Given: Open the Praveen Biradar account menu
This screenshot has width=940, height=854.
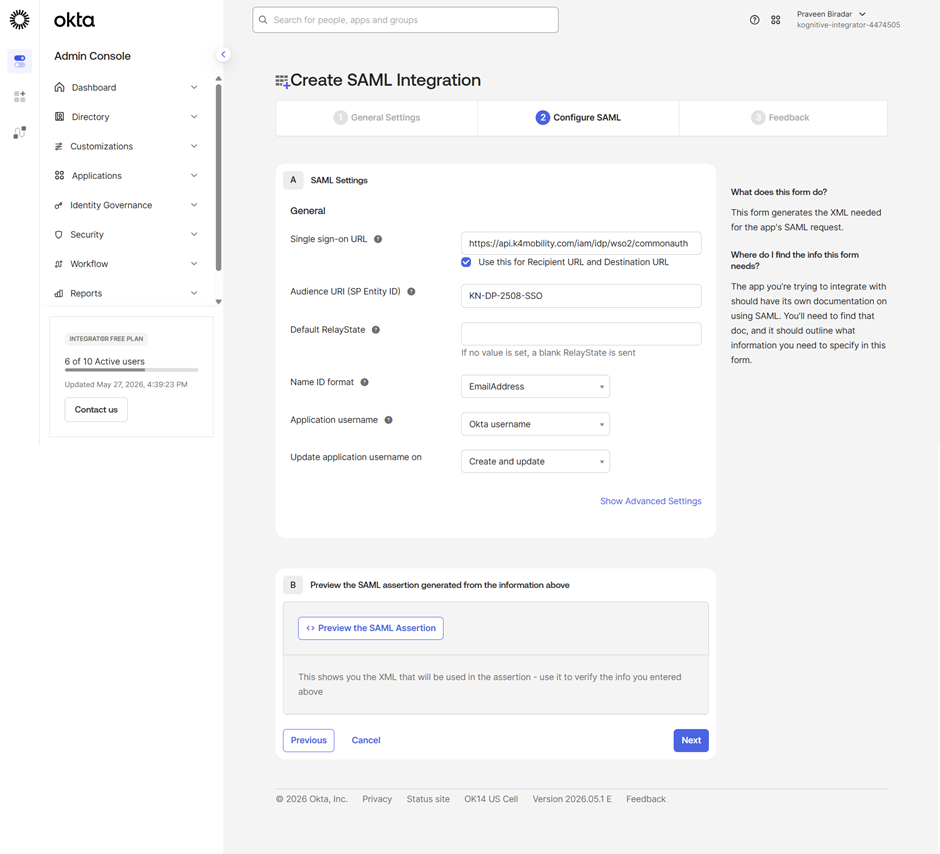Looking at the screenshot, I should pos(848,20).
